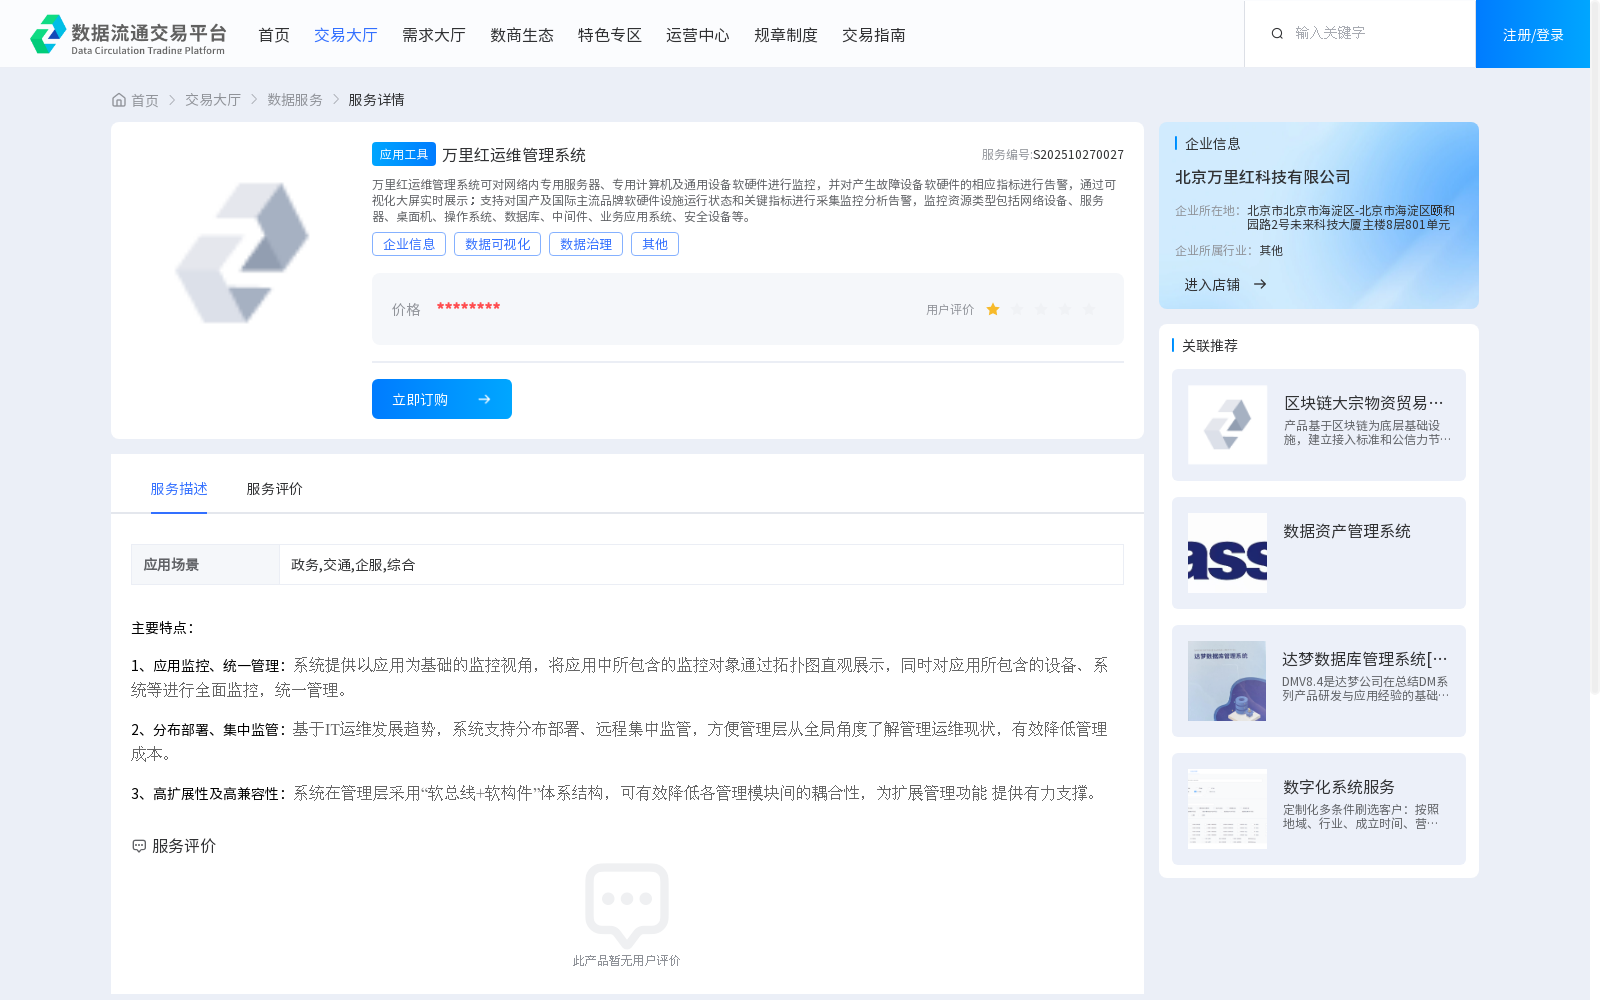The image size is (1600, 1000).
Task: Click the 数据治理 tag
Action: (x=586, y=244)
